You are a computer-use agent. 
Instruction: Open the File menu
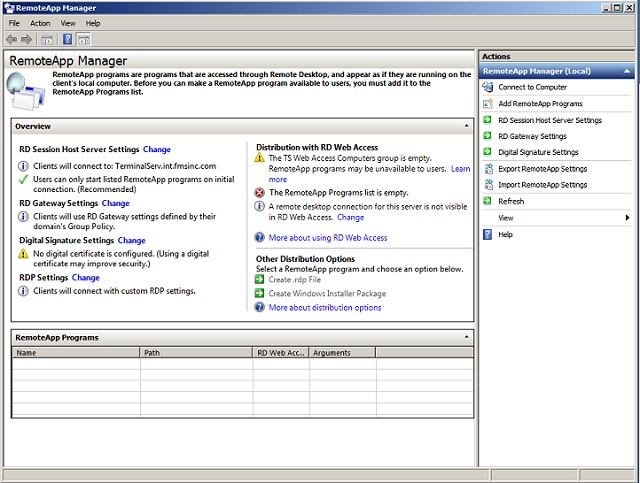(x=14, y=23)
